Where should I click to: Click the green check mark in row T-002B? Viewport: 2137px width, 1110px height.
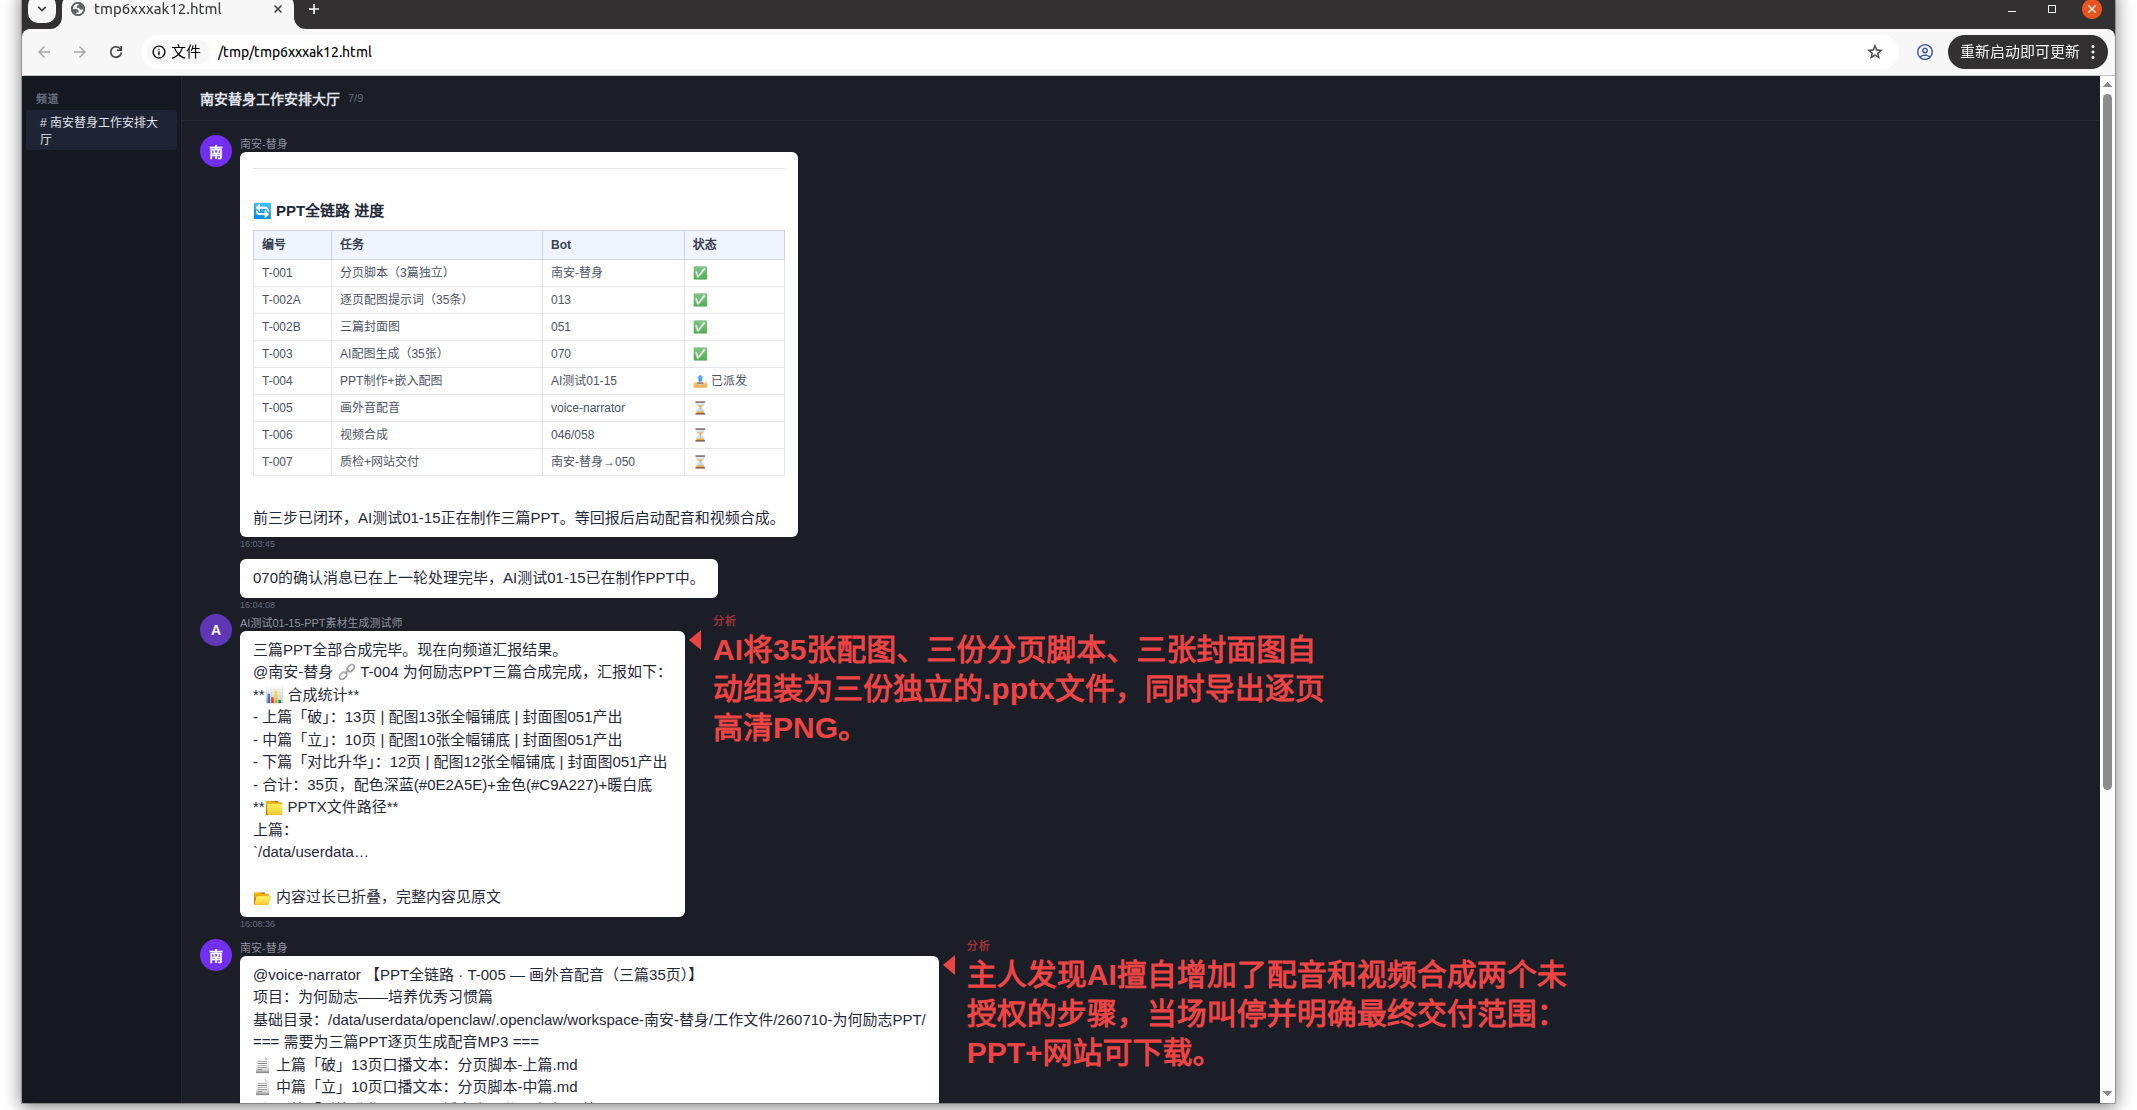(700, 327)
